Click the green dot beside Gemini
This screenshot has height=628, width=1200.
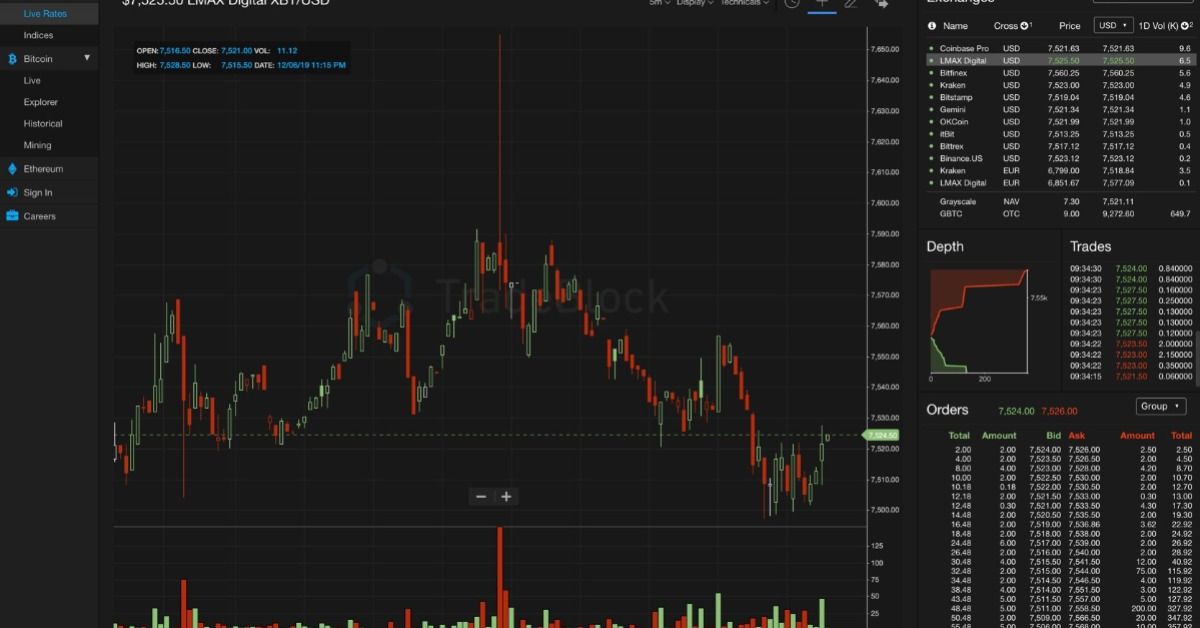click(x=931, y=109)
